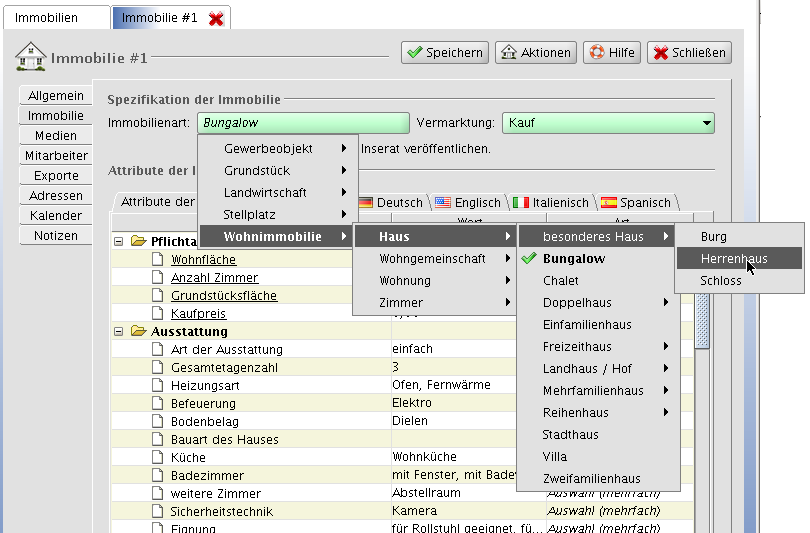The width and height of the screenshot is (810, 533).
Task: Click the document icon beside Kaufpreis
Action: (x=157, y=314)
